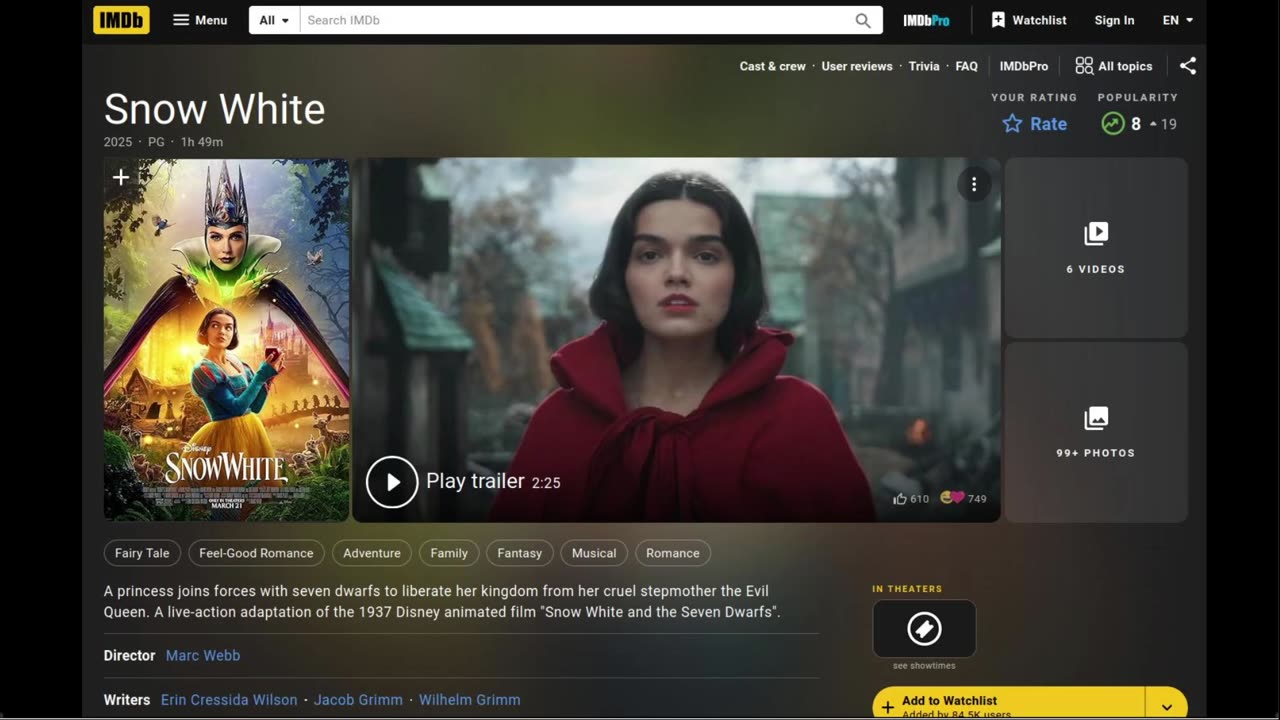Image resolution: width=1280 pixels, height=720 pixels.
Task: Open the EN language dropdown
Action: pos(1177,20)
